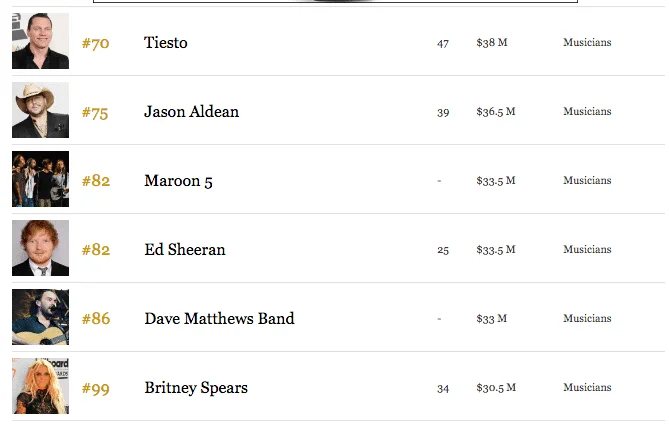
Task: Click the Ed Sheeran name link
Action: click(x=185, y=250)
